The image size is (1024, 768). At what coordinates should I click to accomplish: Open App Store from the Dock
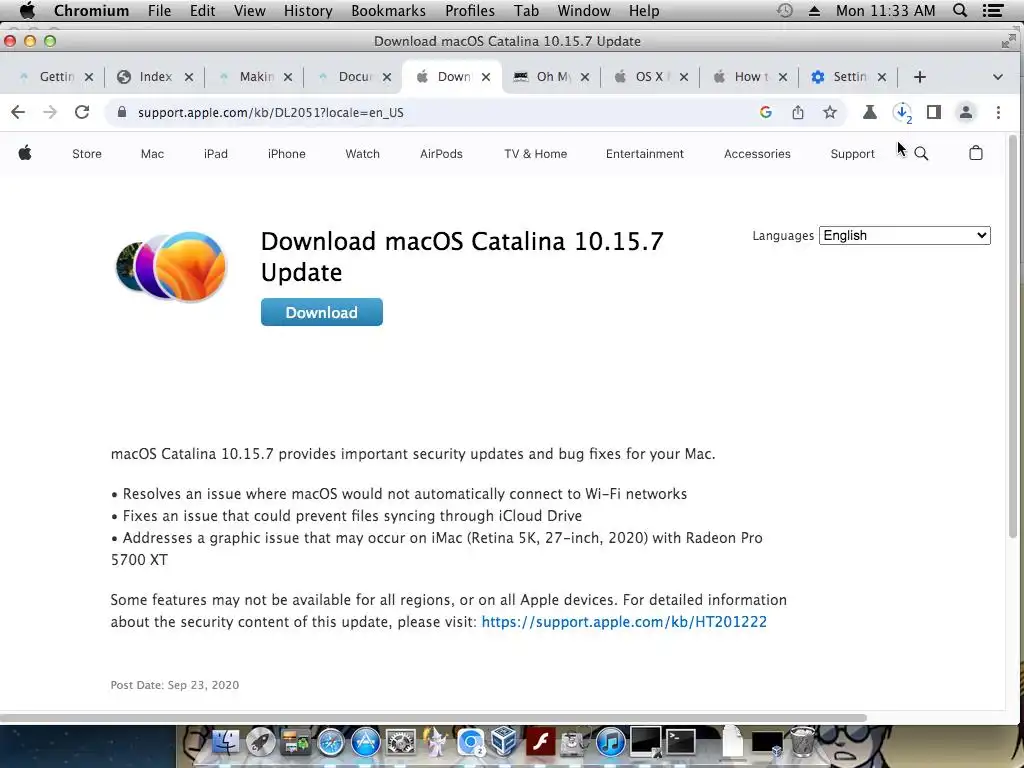366,743
